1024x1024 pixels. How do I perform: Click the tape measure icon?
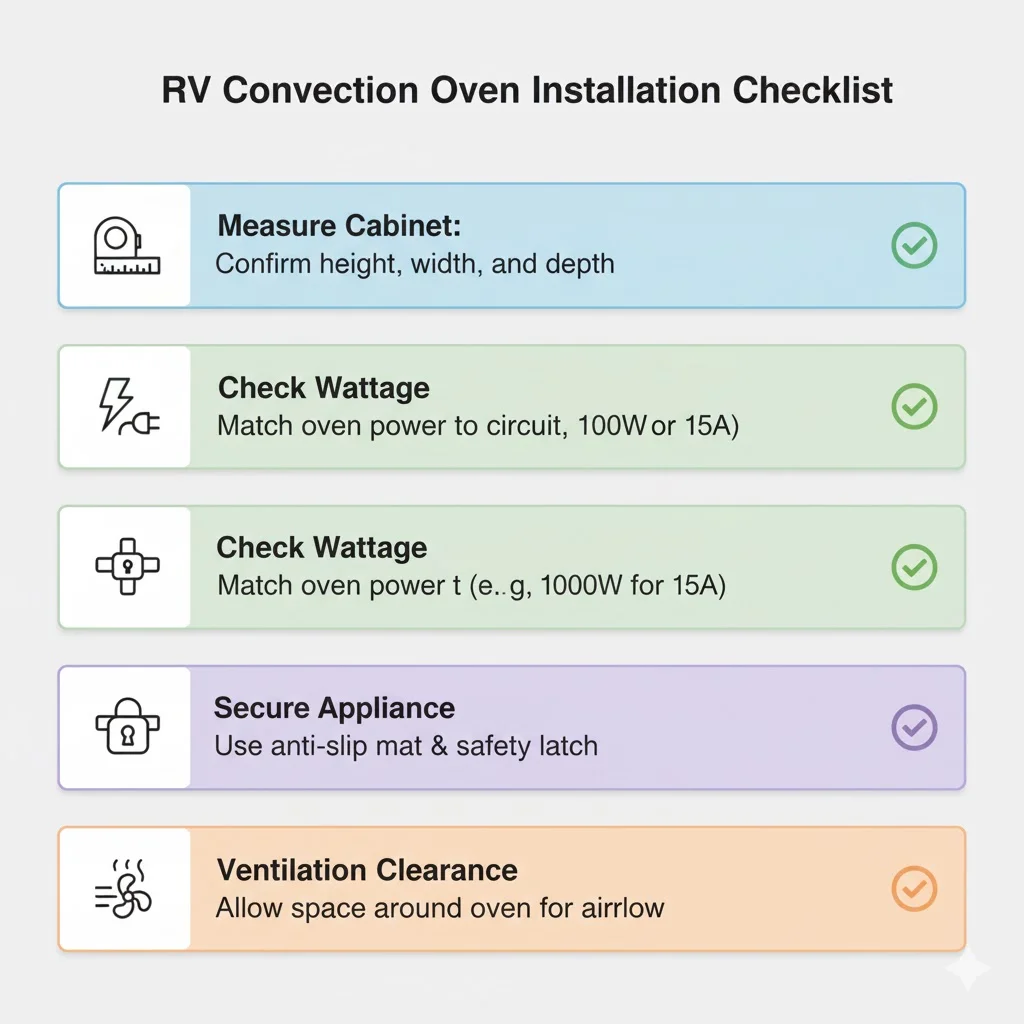tap(126, 246)
